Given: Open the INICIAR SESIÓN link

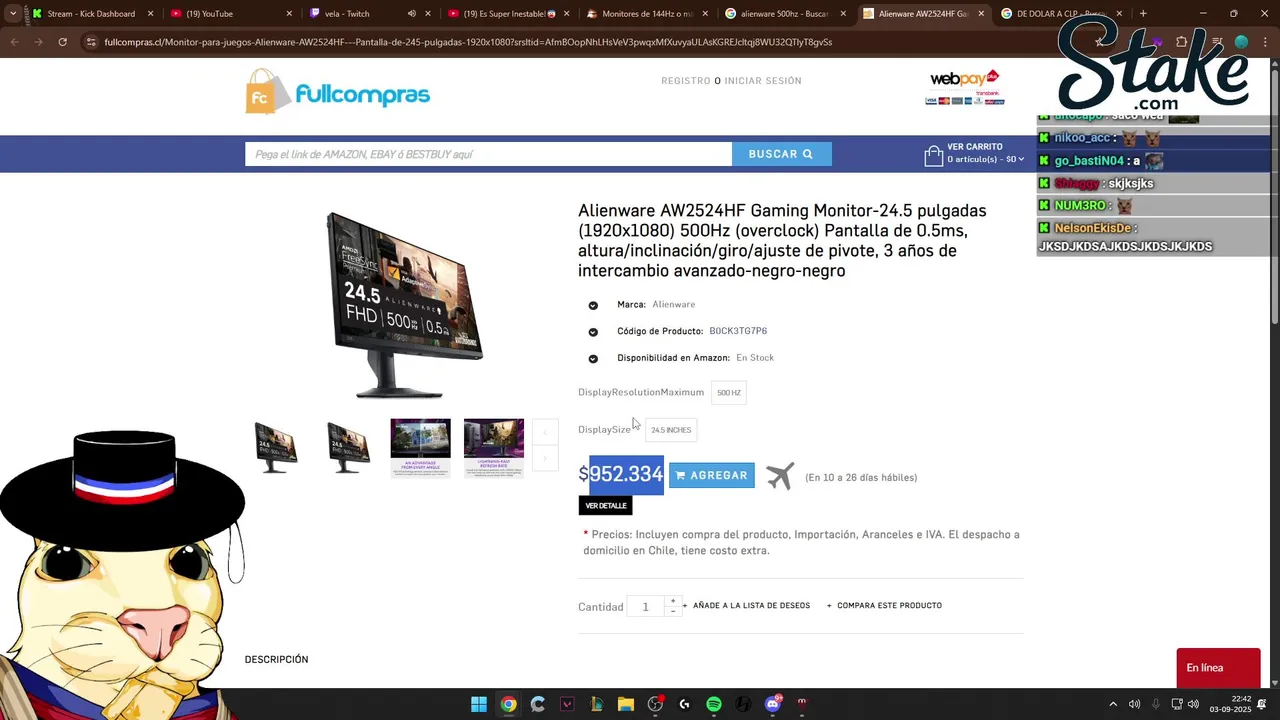Looking at the screenshot, I should 763,81.
